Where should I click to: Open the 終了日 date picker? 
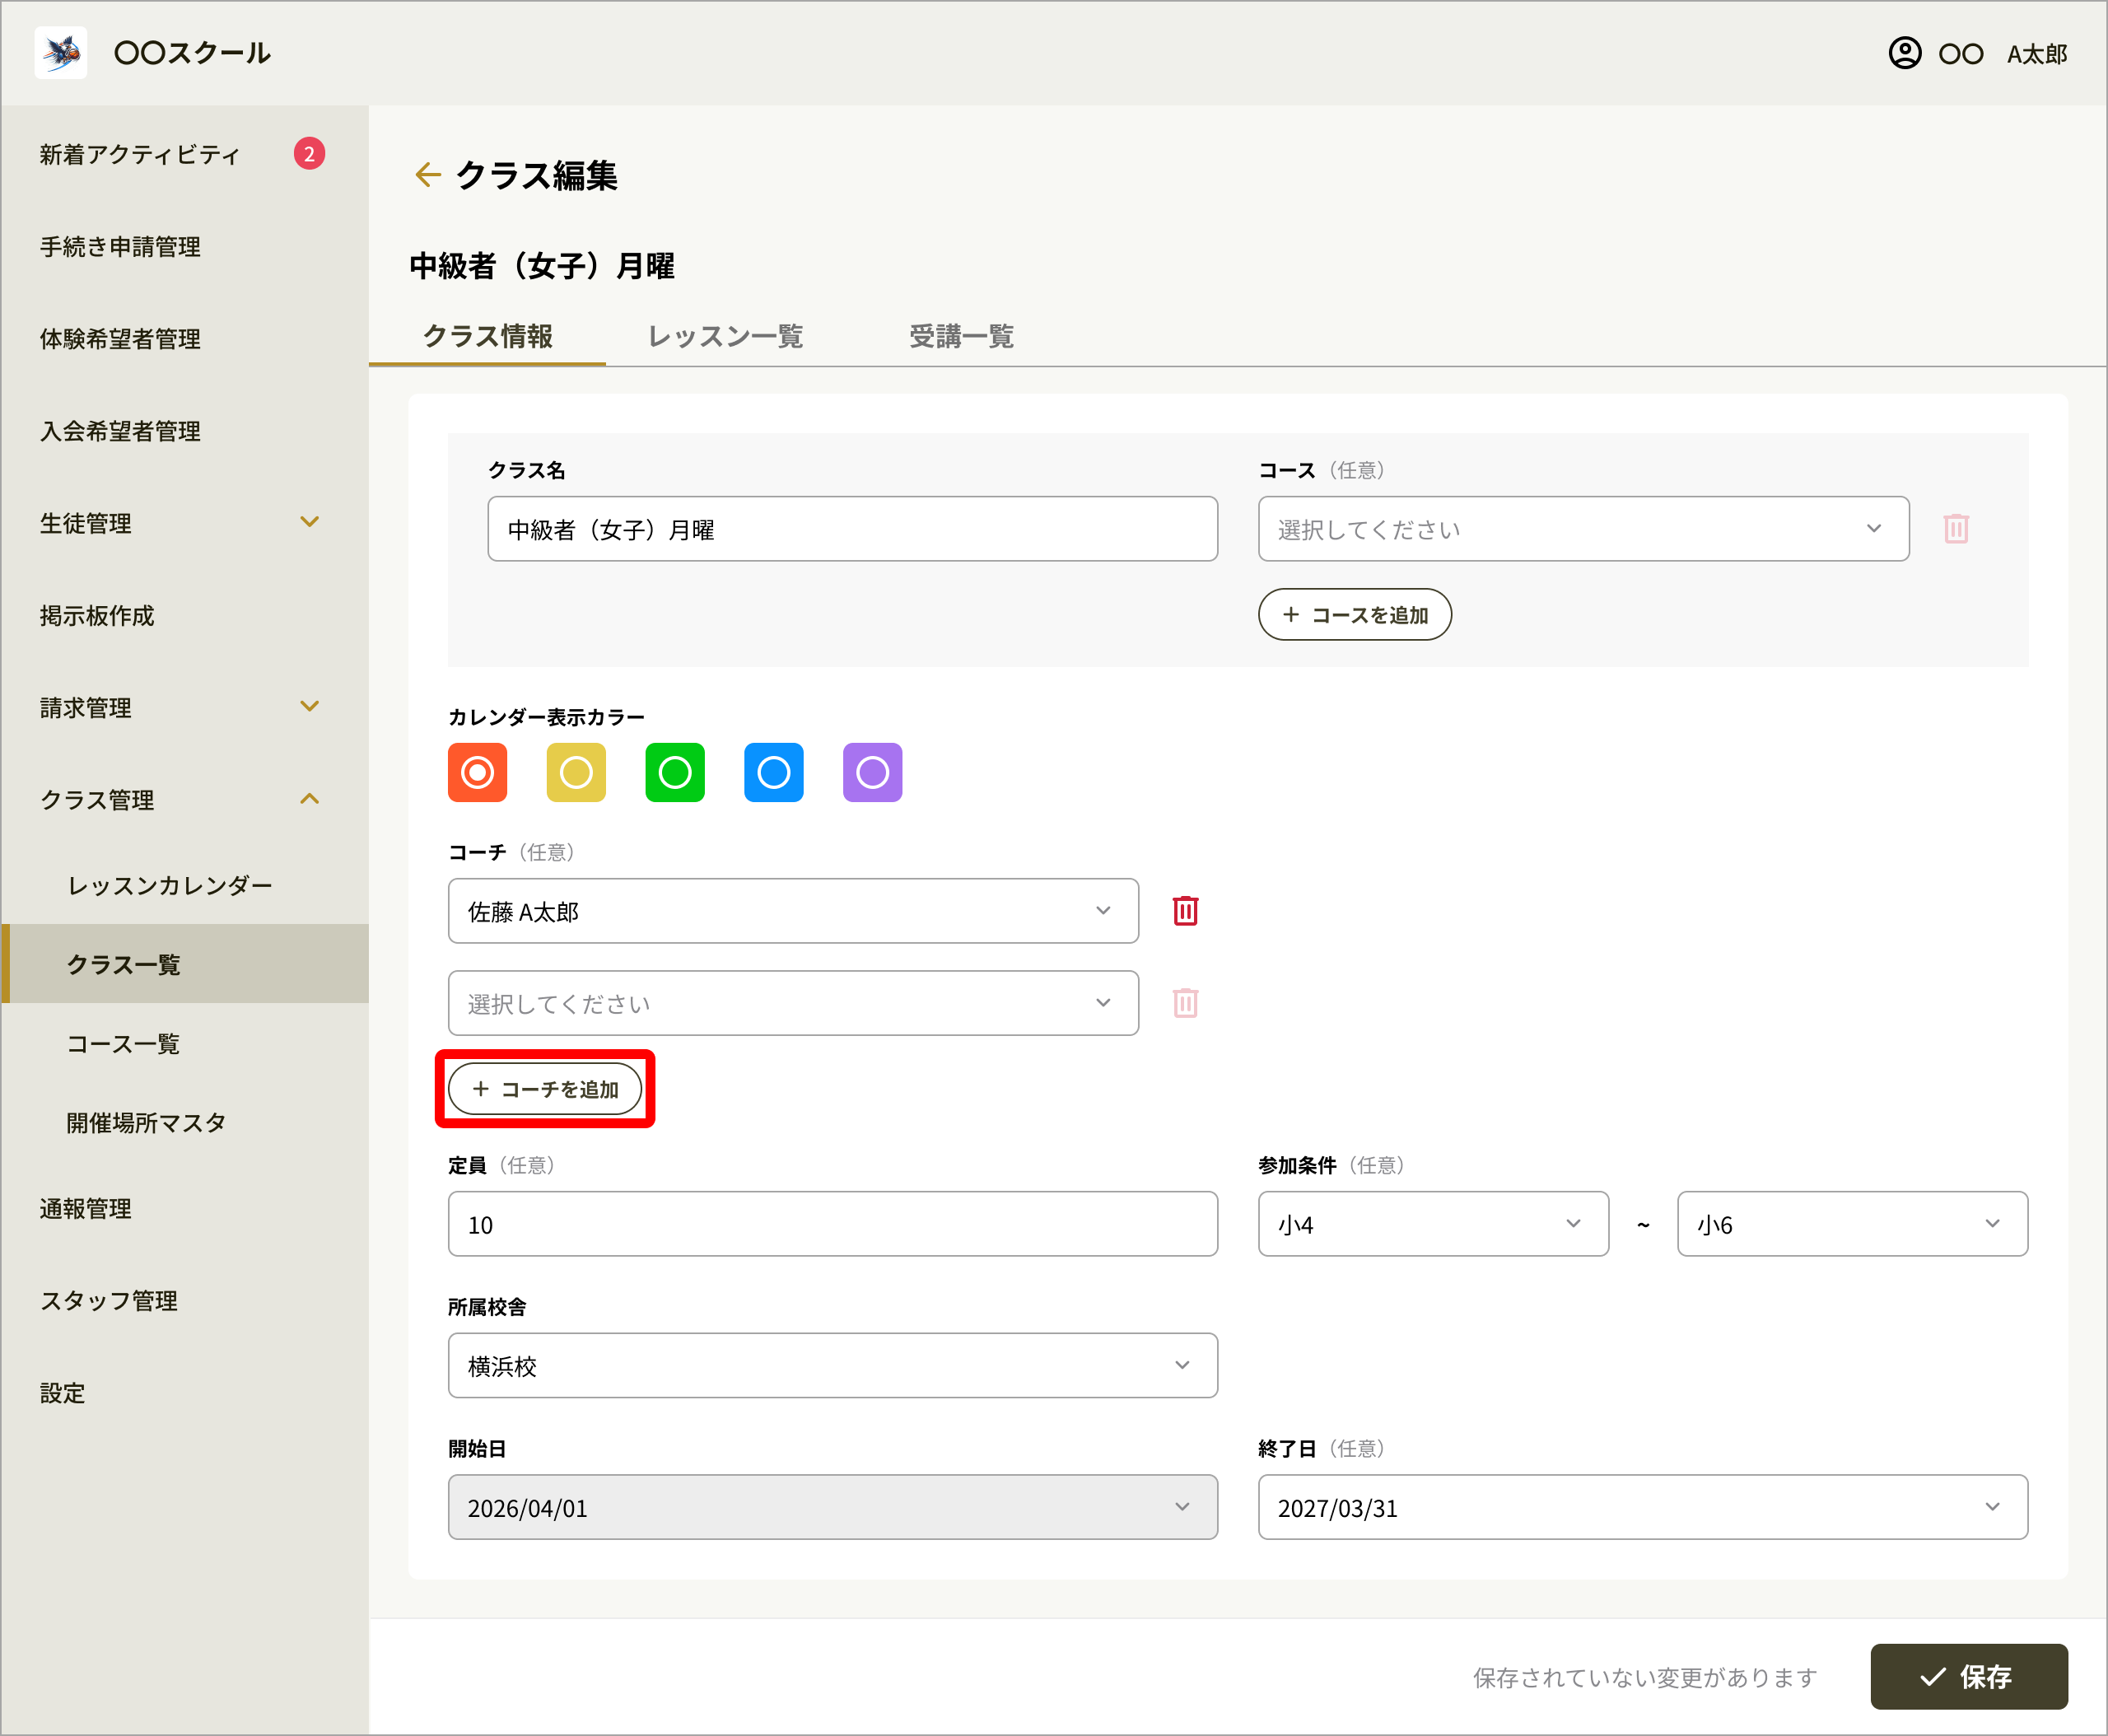pos(1642,1507)
